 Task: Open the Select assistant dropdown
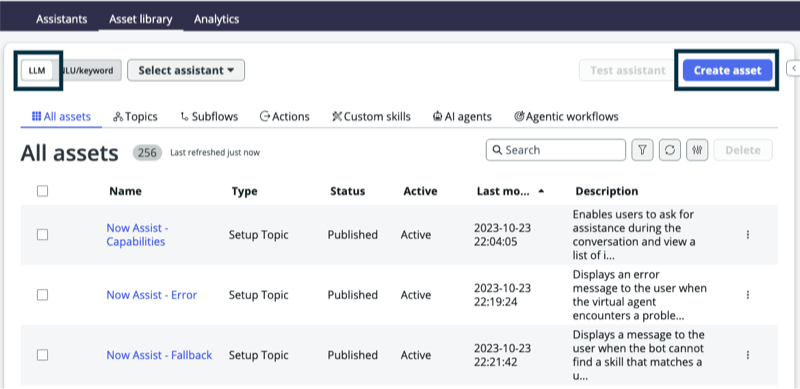pyautogui.click(x=186, y=70)
